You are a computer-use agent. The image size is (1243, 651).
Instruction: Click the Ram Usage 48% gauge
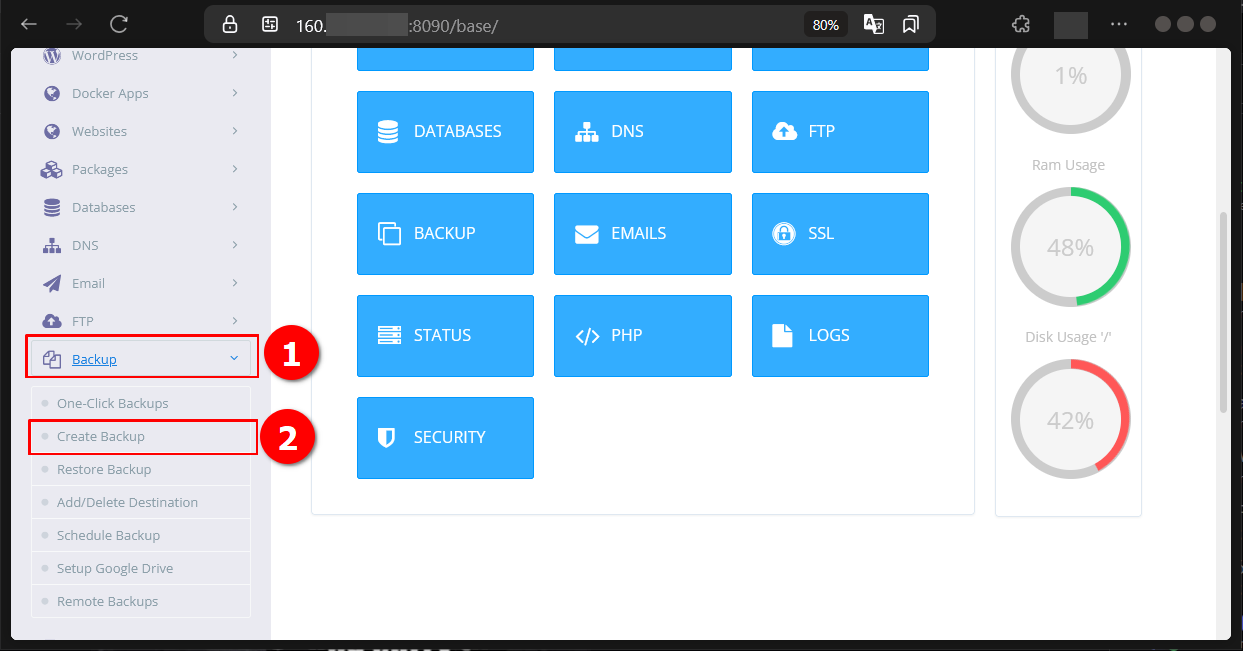[x=1070, y=247]
